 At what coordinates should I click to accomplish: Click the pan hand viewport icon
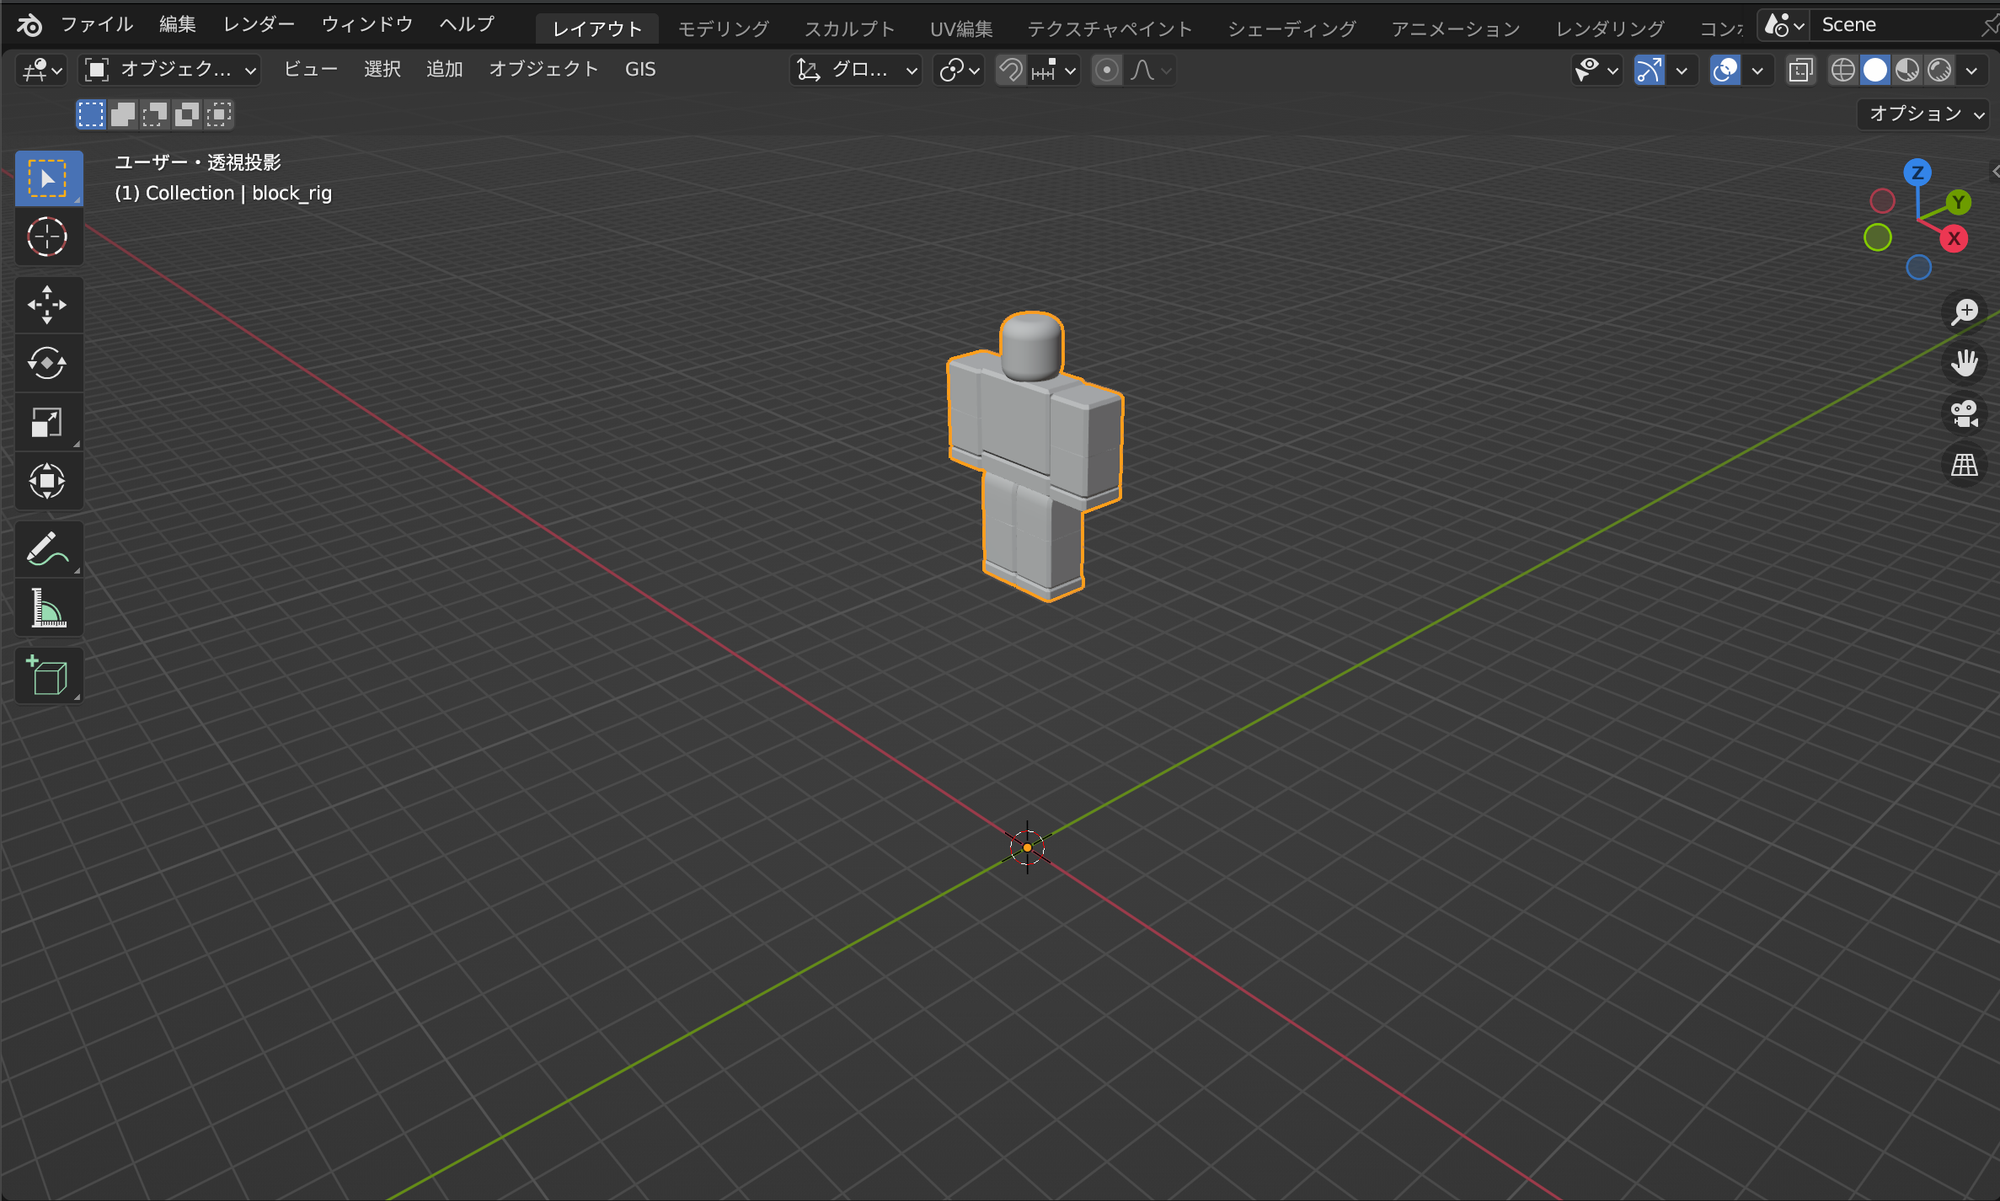pos(1965,363)
